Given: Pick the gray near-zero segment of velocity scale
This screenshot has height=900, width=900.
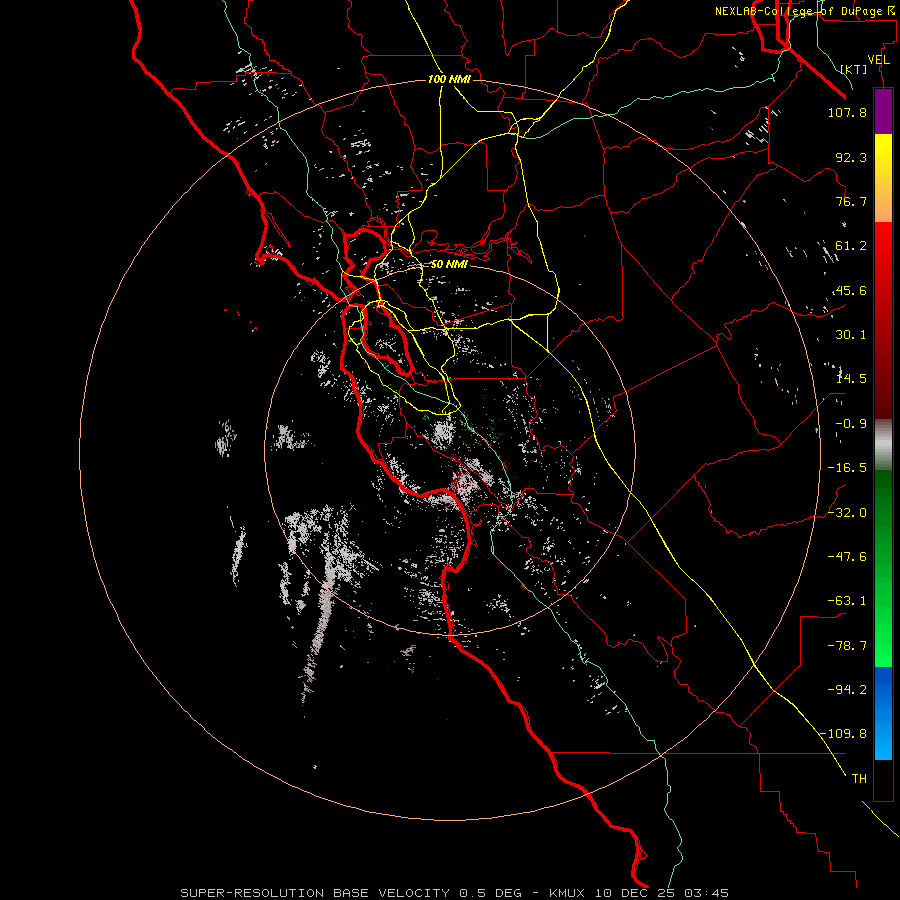Looking at the screenshot, I should coord(883,444).
